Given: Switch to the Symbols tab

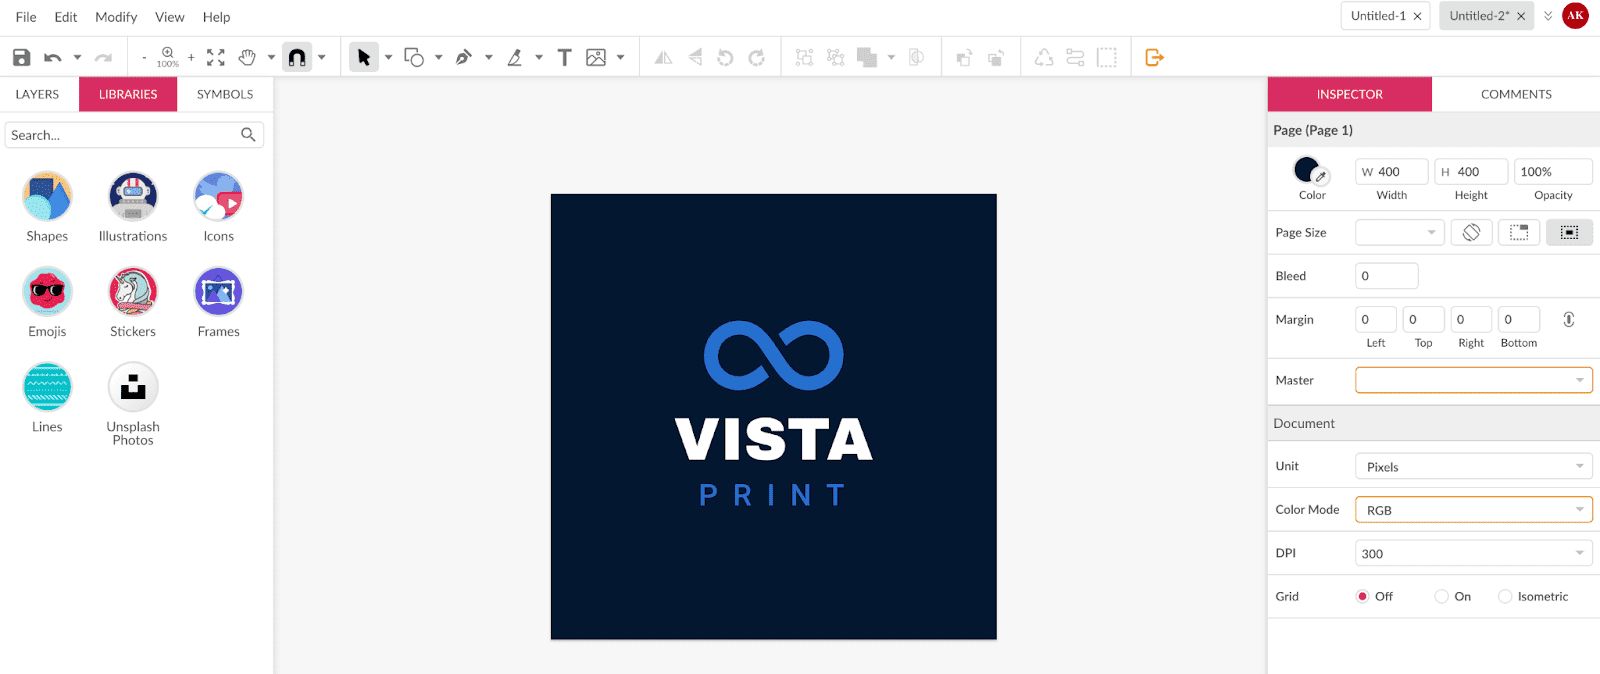Looking at the screenshot, I should (x=225, y=94).
